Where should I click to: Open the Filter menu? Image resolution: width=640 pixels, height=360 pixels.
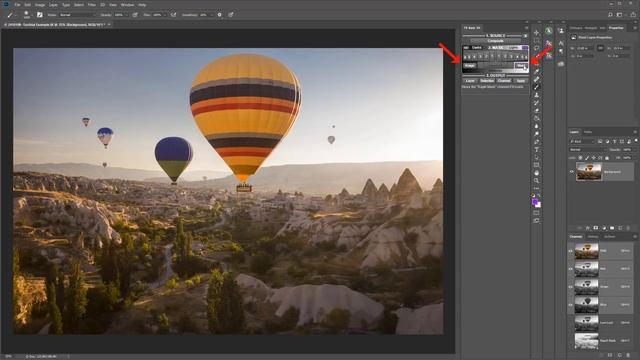coord(92,4)
